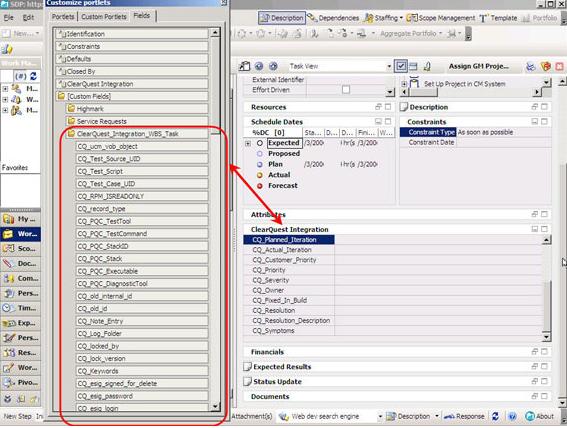The image size is (567, 428).
Task: Collapse ClearQuest_Integration_WBS_Task folder
Action: pyautogui.click(x=137, y=134)
